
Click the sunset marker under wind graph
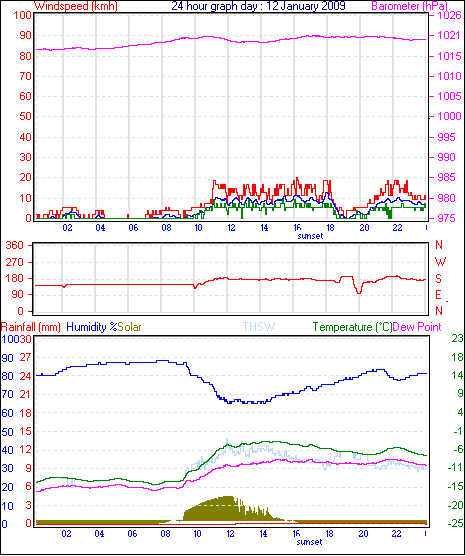point(310,236)
